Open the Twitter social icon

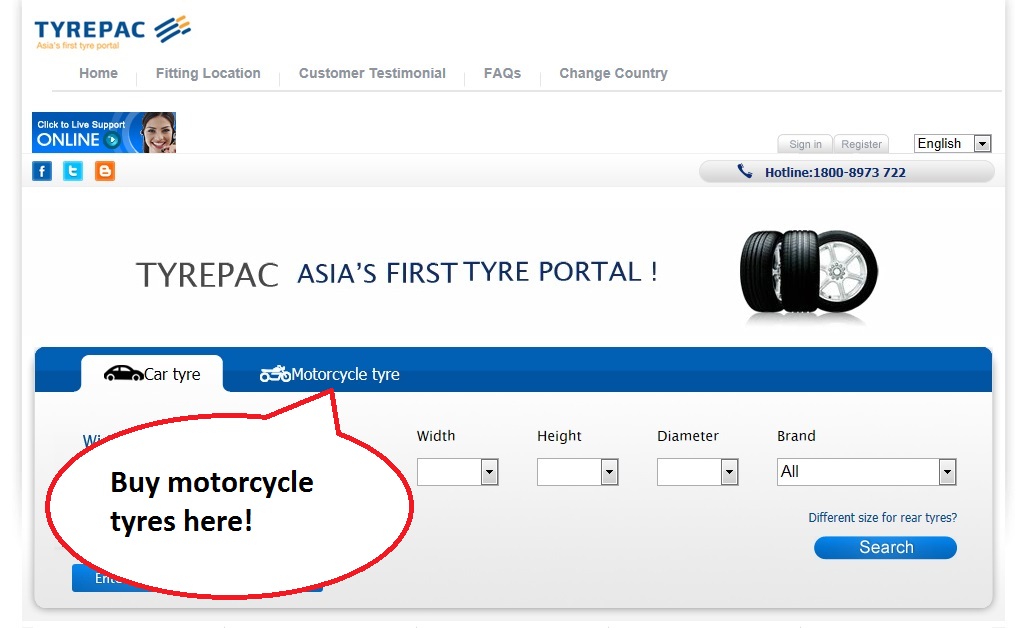(x=72, y=171)
